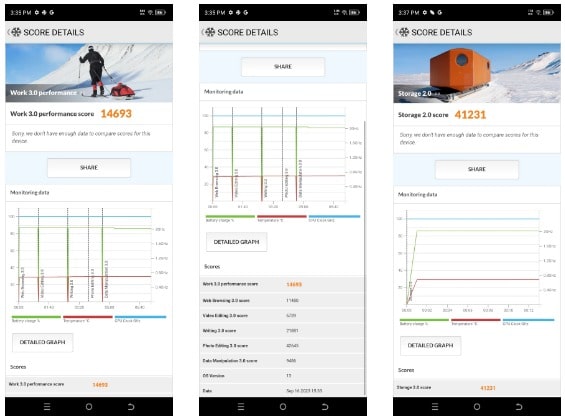
Task: Open DETAILED GRAPH under the Storage 2.0 chart
Action: click(430, 345)
